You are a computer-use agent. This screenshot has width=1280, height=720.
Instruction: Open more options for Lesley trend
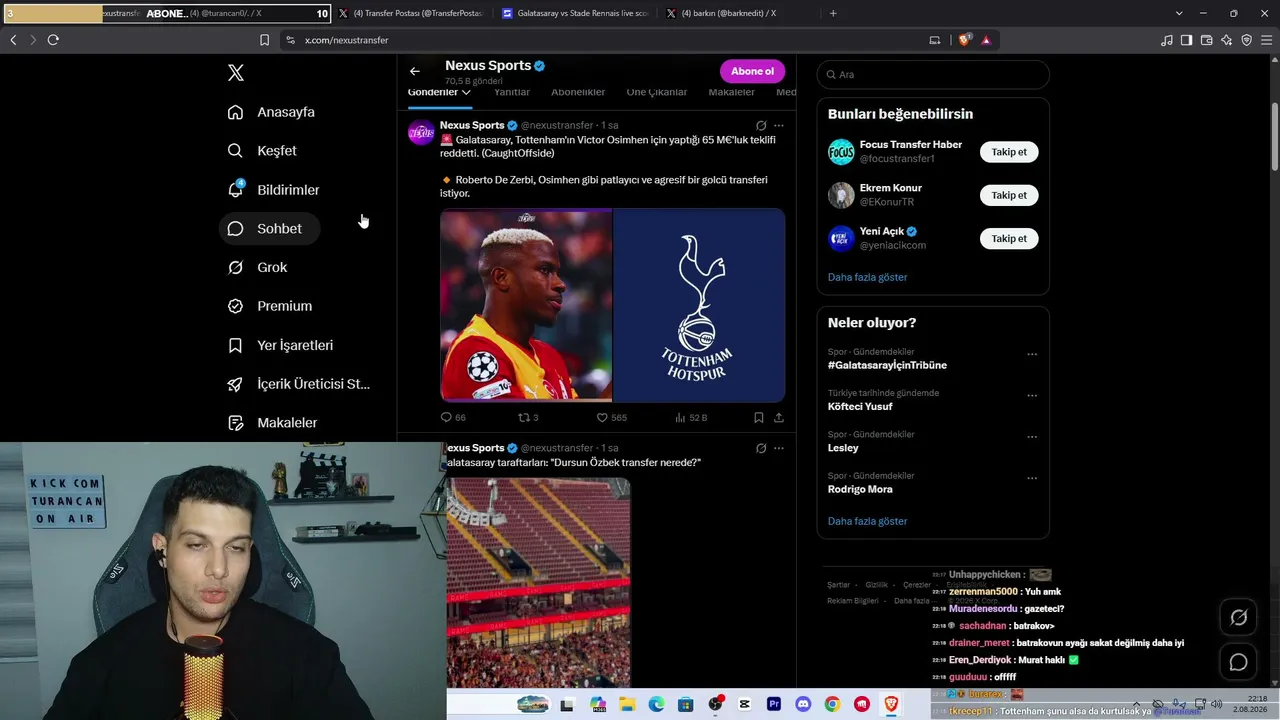(x=1032, y=437)
